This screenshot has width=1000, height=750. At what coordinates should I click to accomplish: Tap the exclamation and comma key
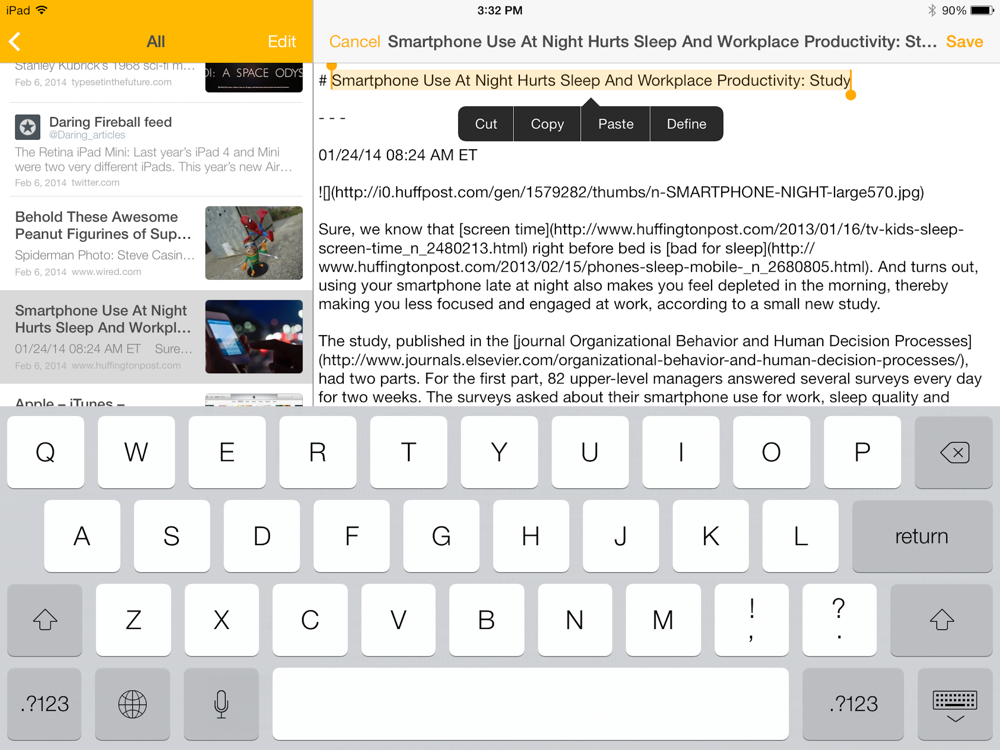click(x=751, y=620)
